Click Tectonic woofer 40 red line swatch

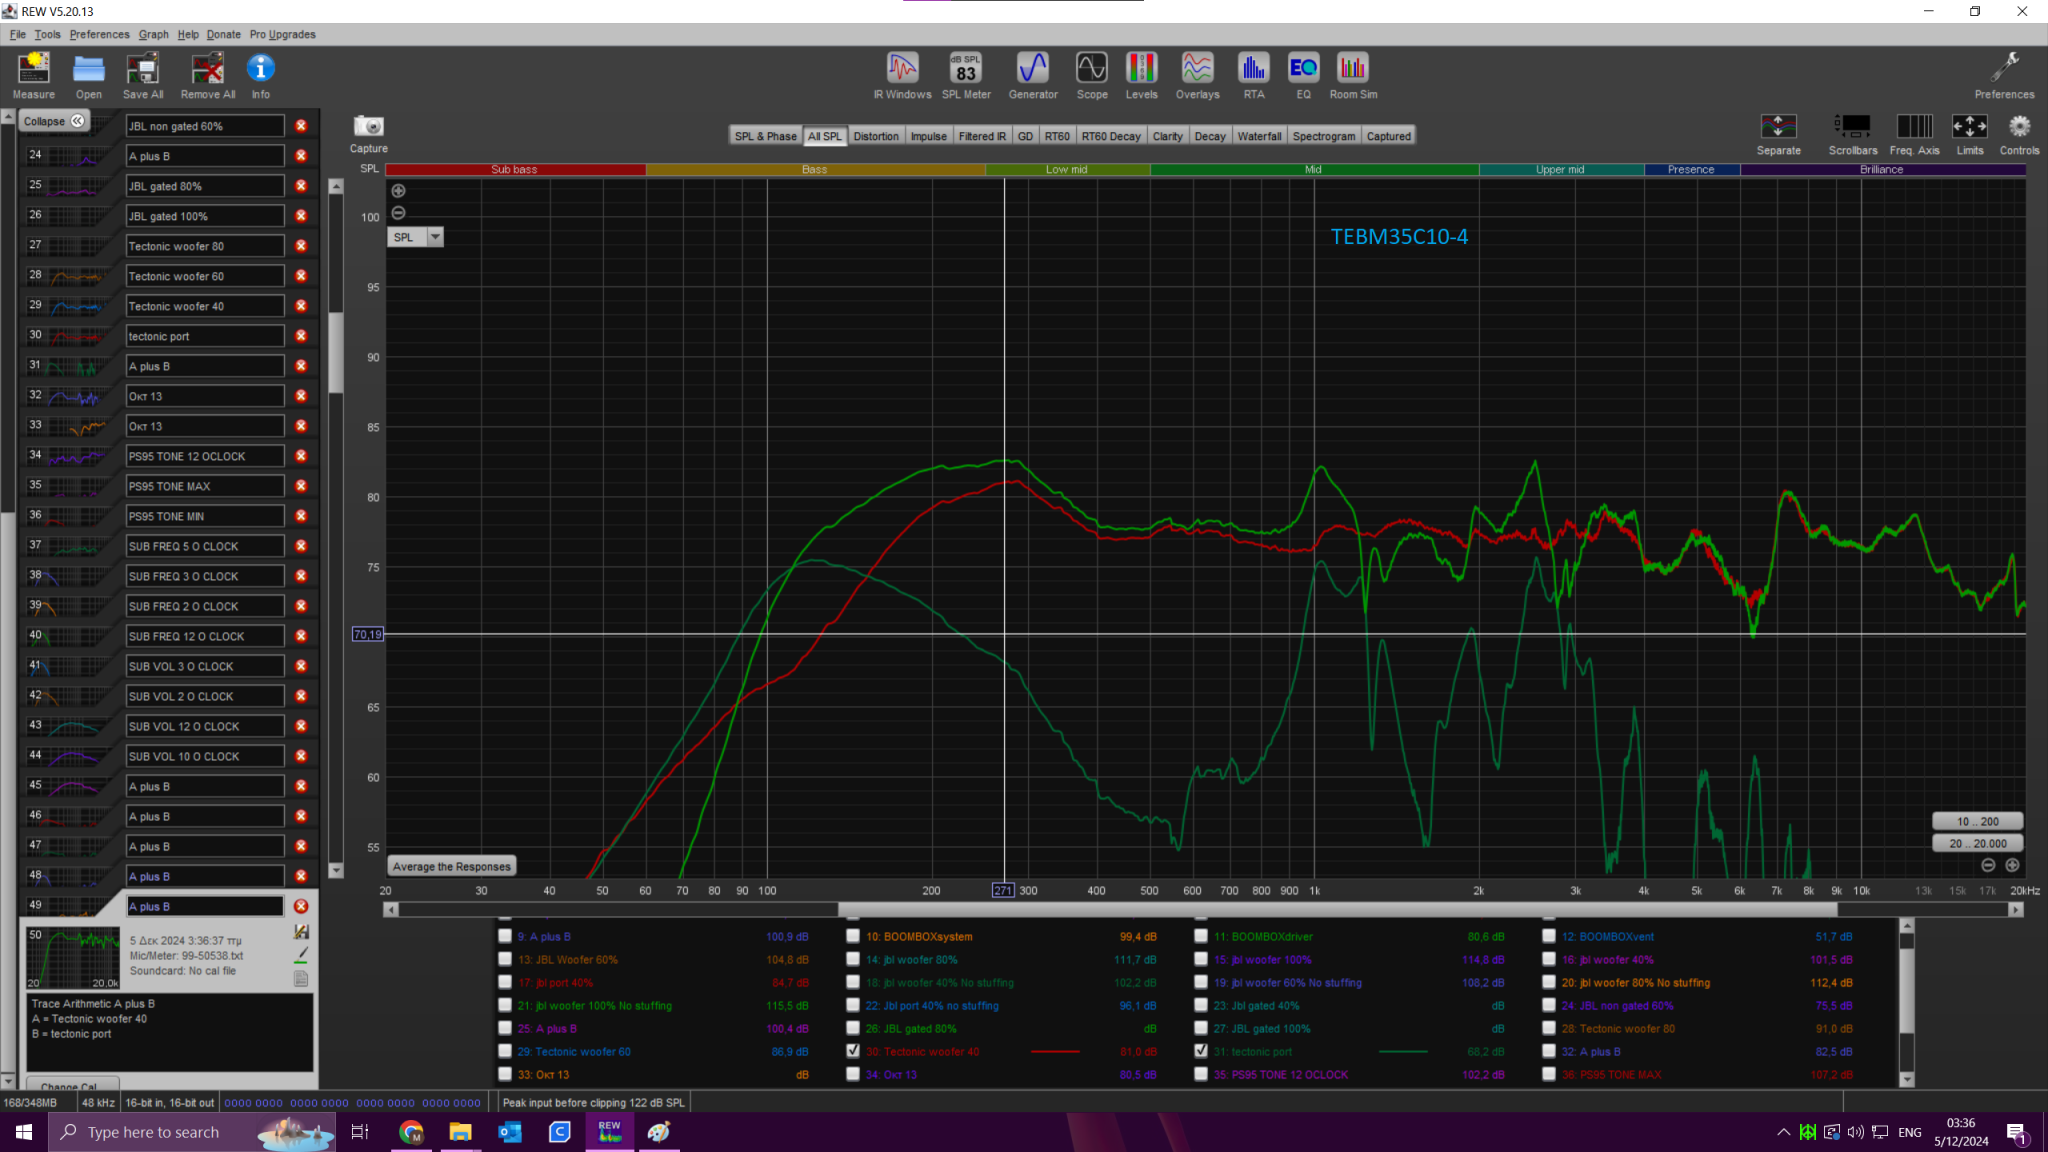(1054, 1051)
